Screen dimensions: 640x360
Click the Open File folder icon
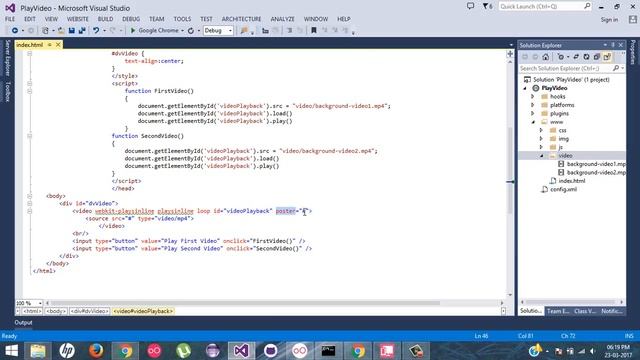click(61, 31)
